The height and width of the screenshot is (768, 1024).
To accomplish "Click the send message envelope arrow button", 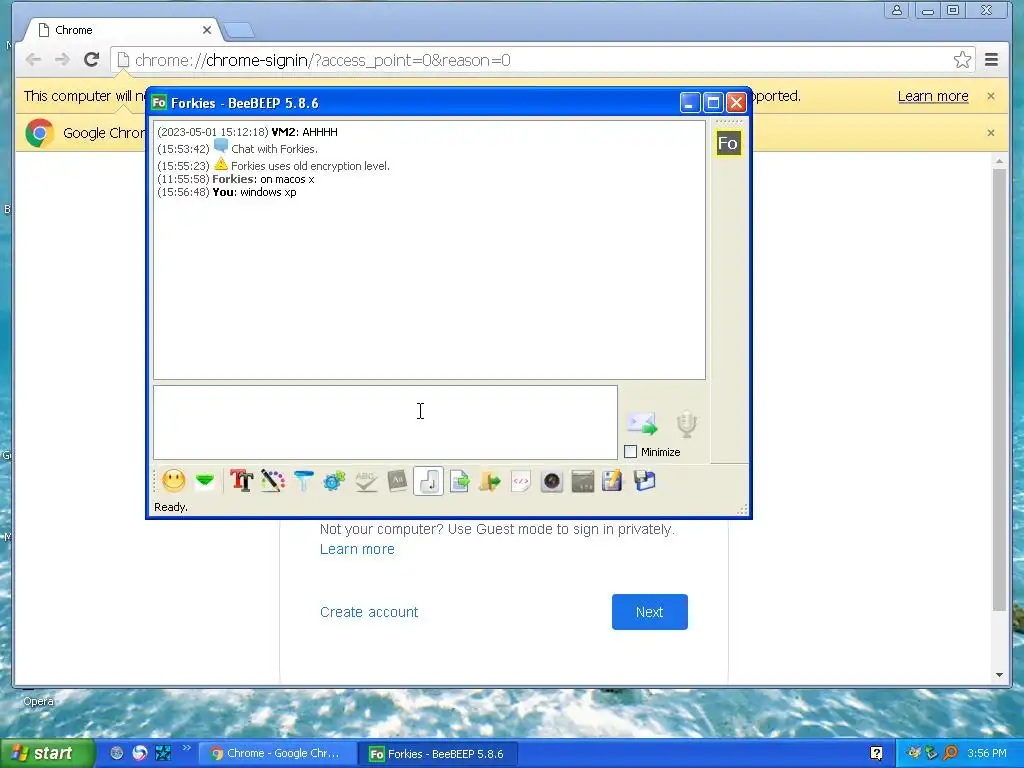I will click(642, 424).
